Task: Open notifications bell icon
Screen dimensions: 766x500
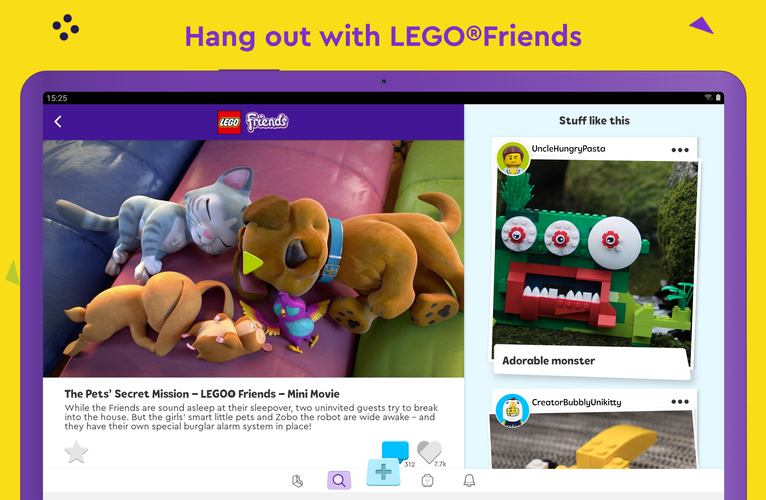Action: 469,480
